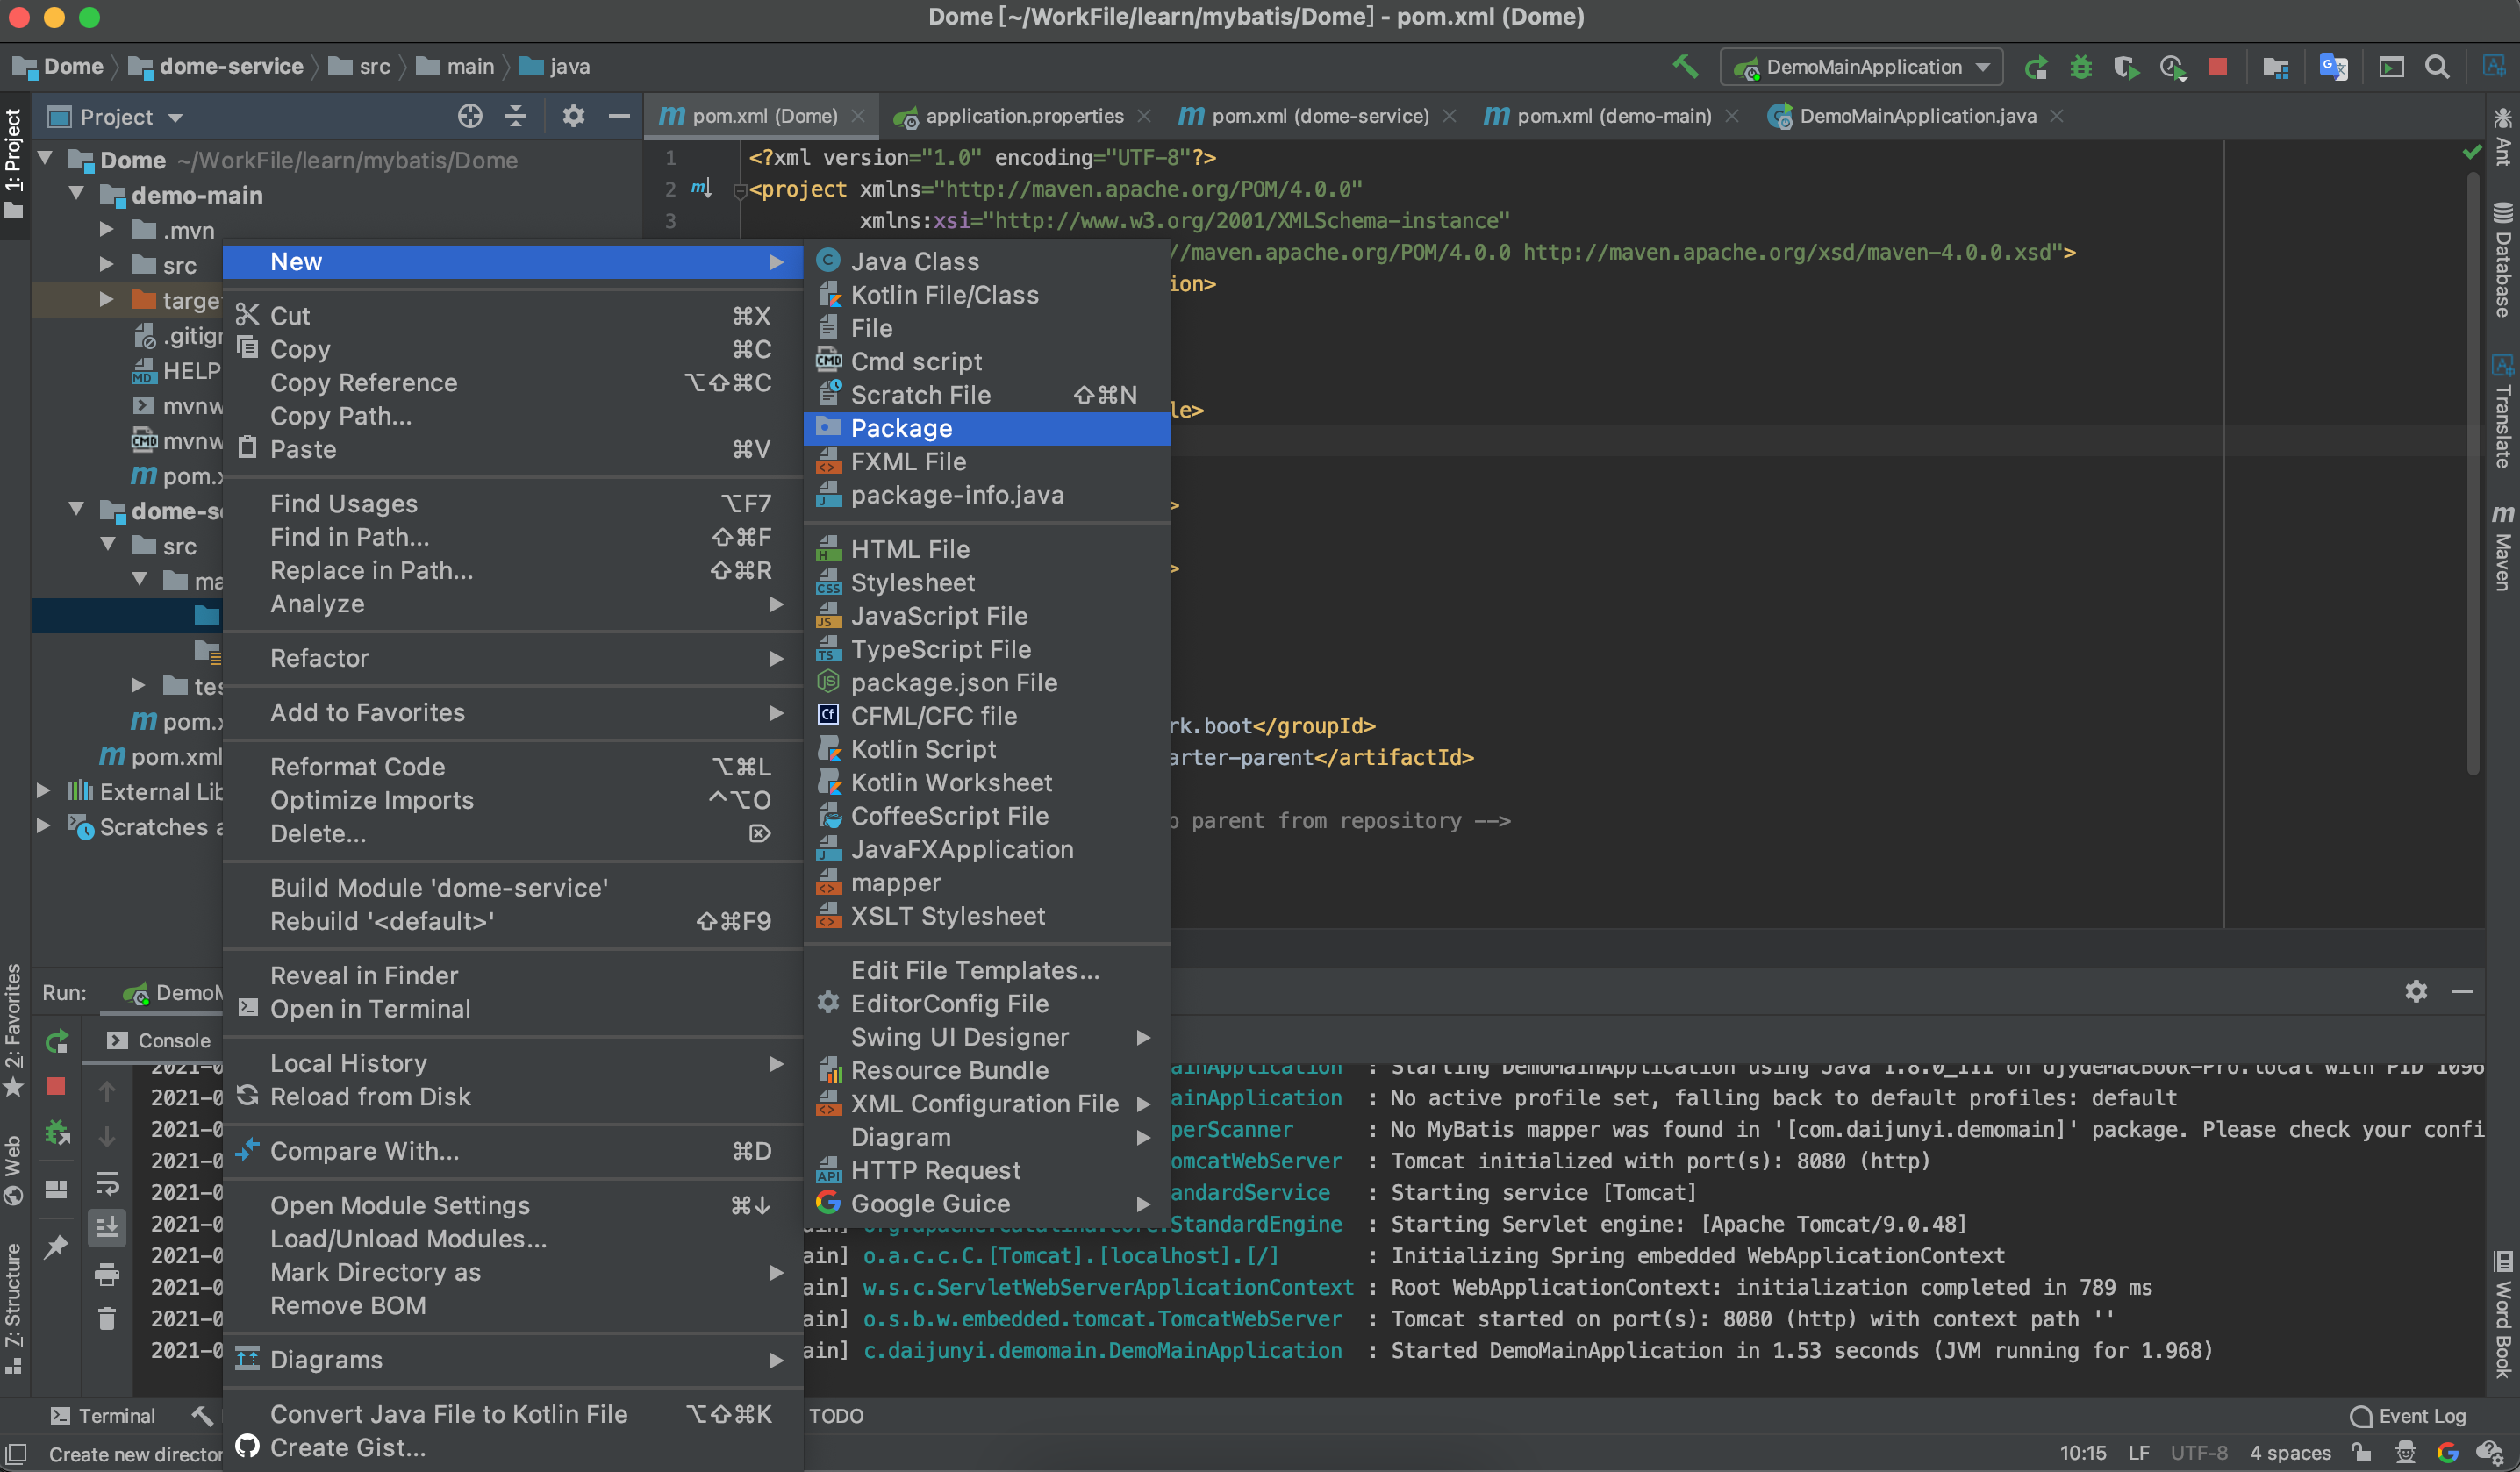Toggle the 2: Favorites tool window button
The width and height of the screenshot is (2520, 1472).
click(14, 1030)
